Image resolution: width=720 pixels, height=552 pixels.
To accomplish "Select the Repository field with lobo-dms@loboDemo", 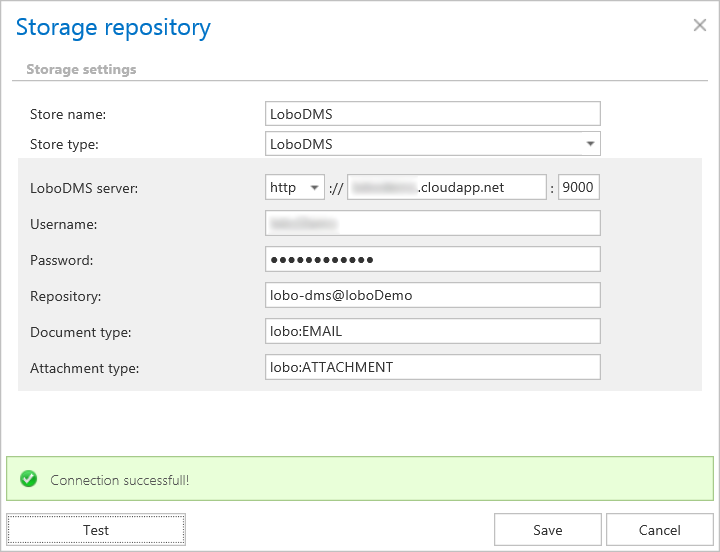I will pyautogui.click(x=432, y=295).
